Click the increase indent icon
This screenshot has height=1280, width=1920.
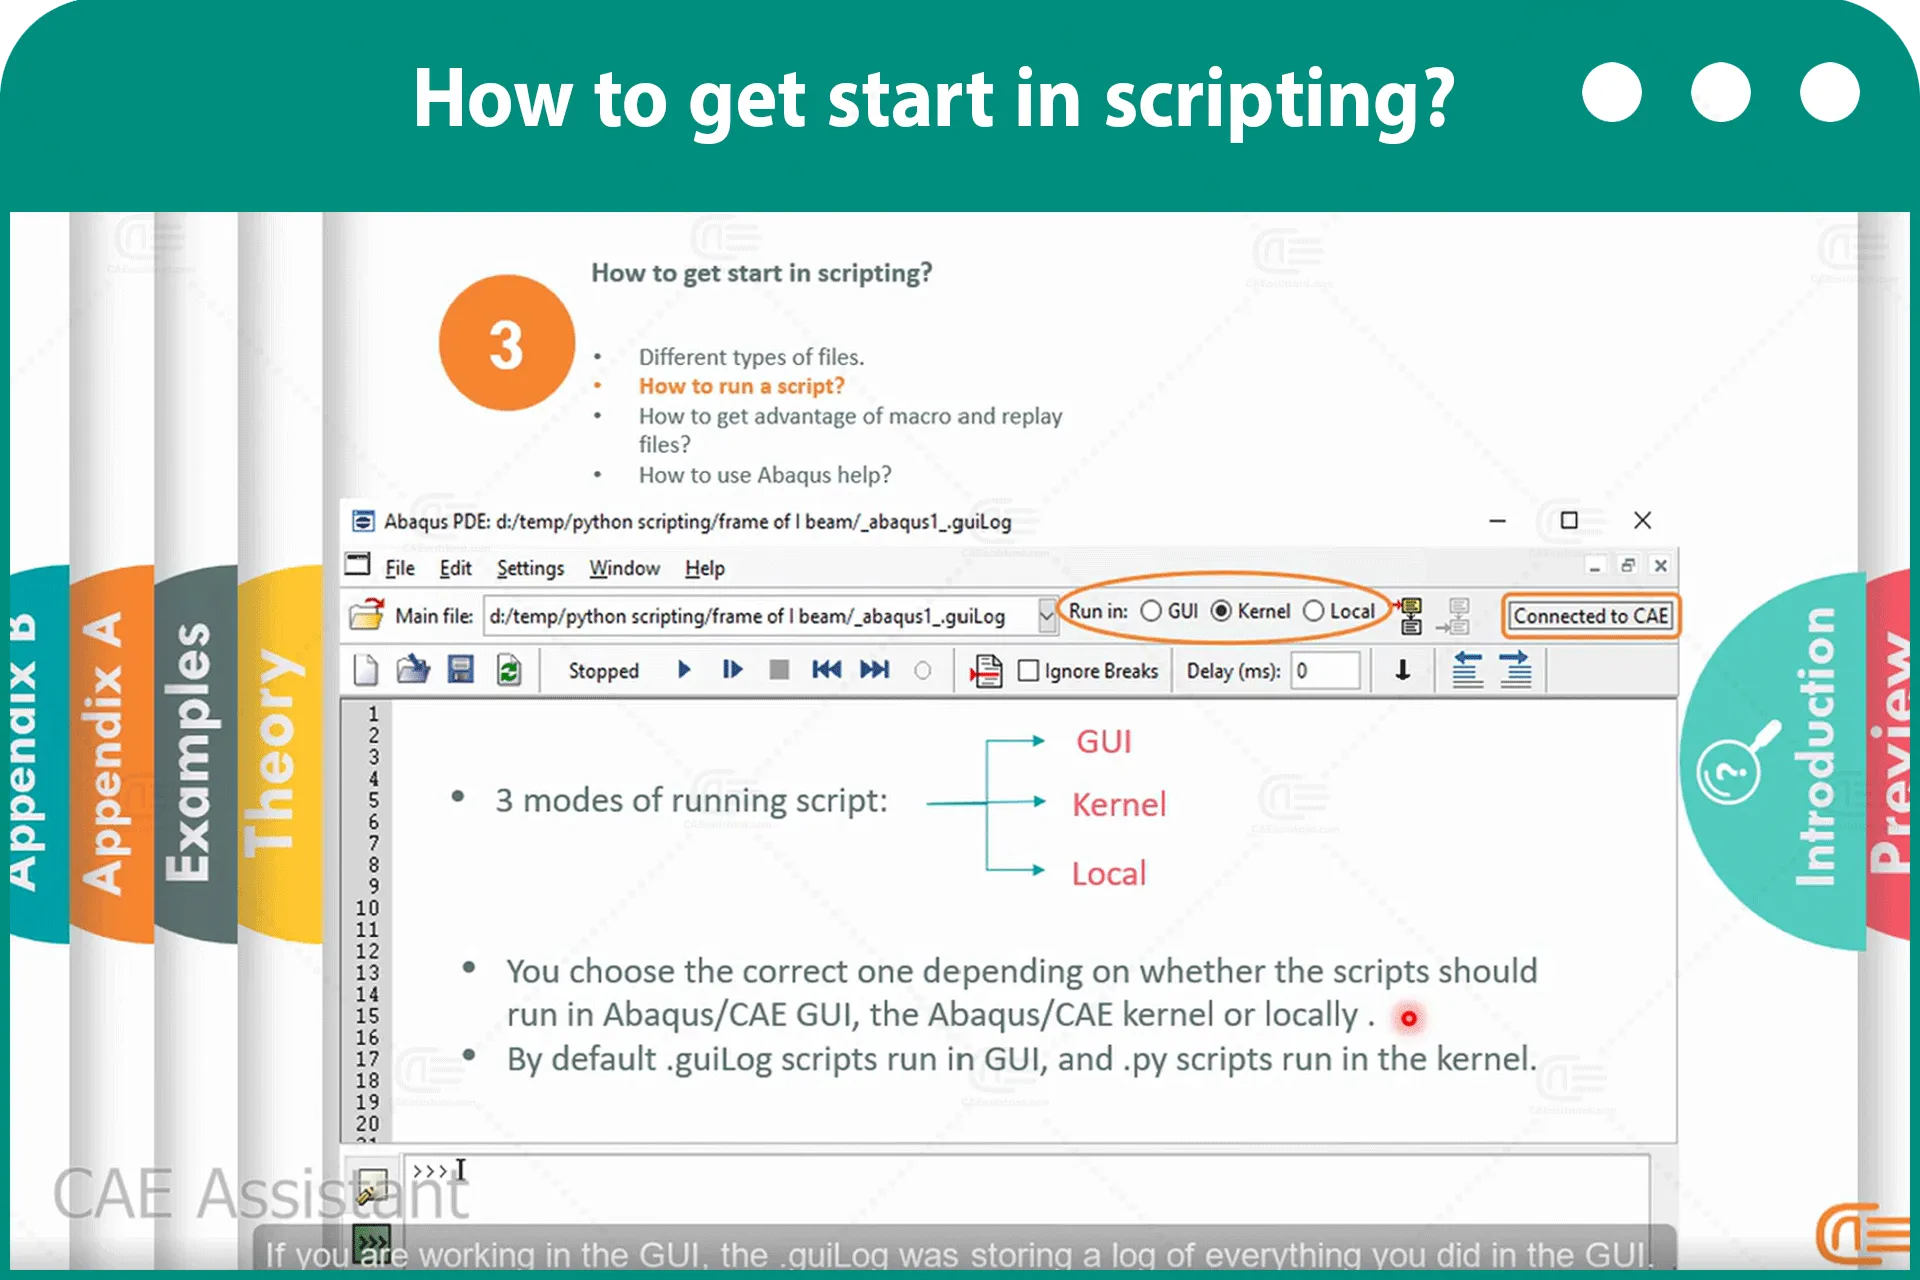1515,670
